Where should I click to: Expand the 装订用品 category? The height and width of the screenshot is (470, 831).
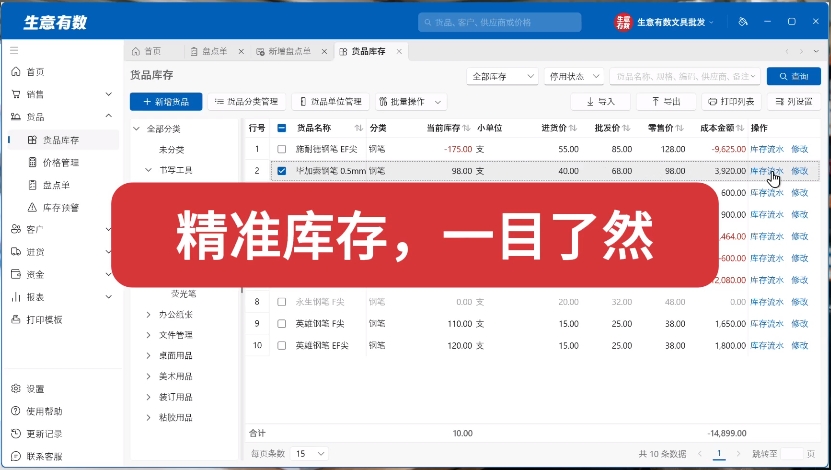(x=148, y=397)
